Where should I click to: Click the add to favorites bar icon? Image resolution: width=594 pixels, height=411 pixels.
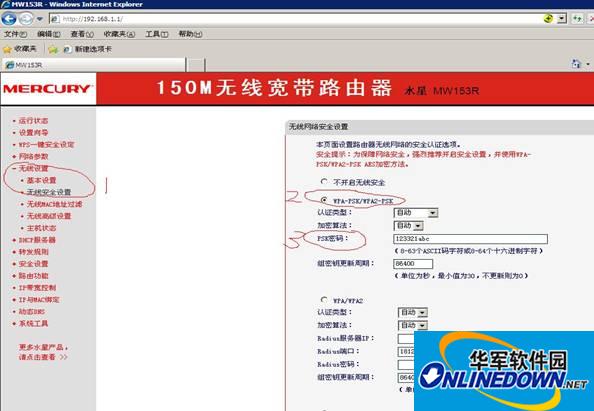point(53,49)
